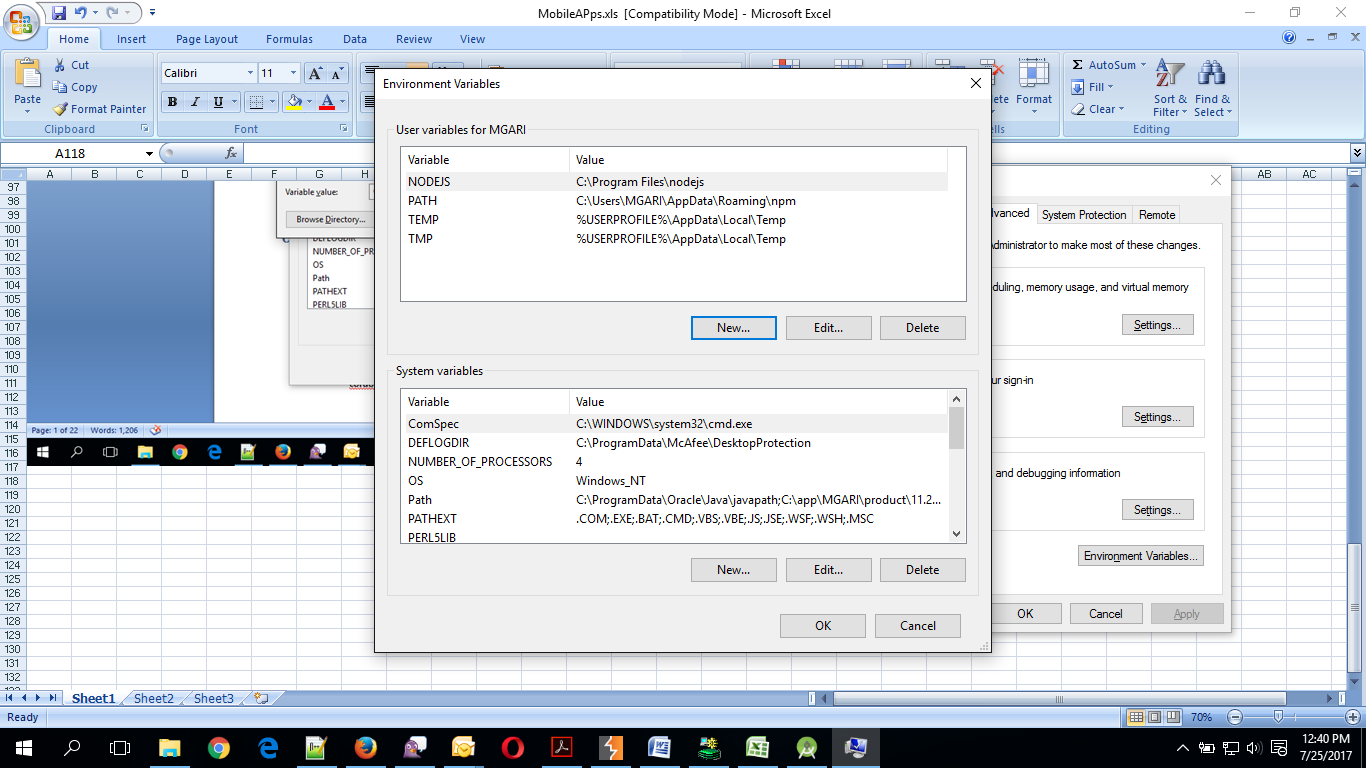Confirm Environment Variables with OK

click(x=823, y=626)
